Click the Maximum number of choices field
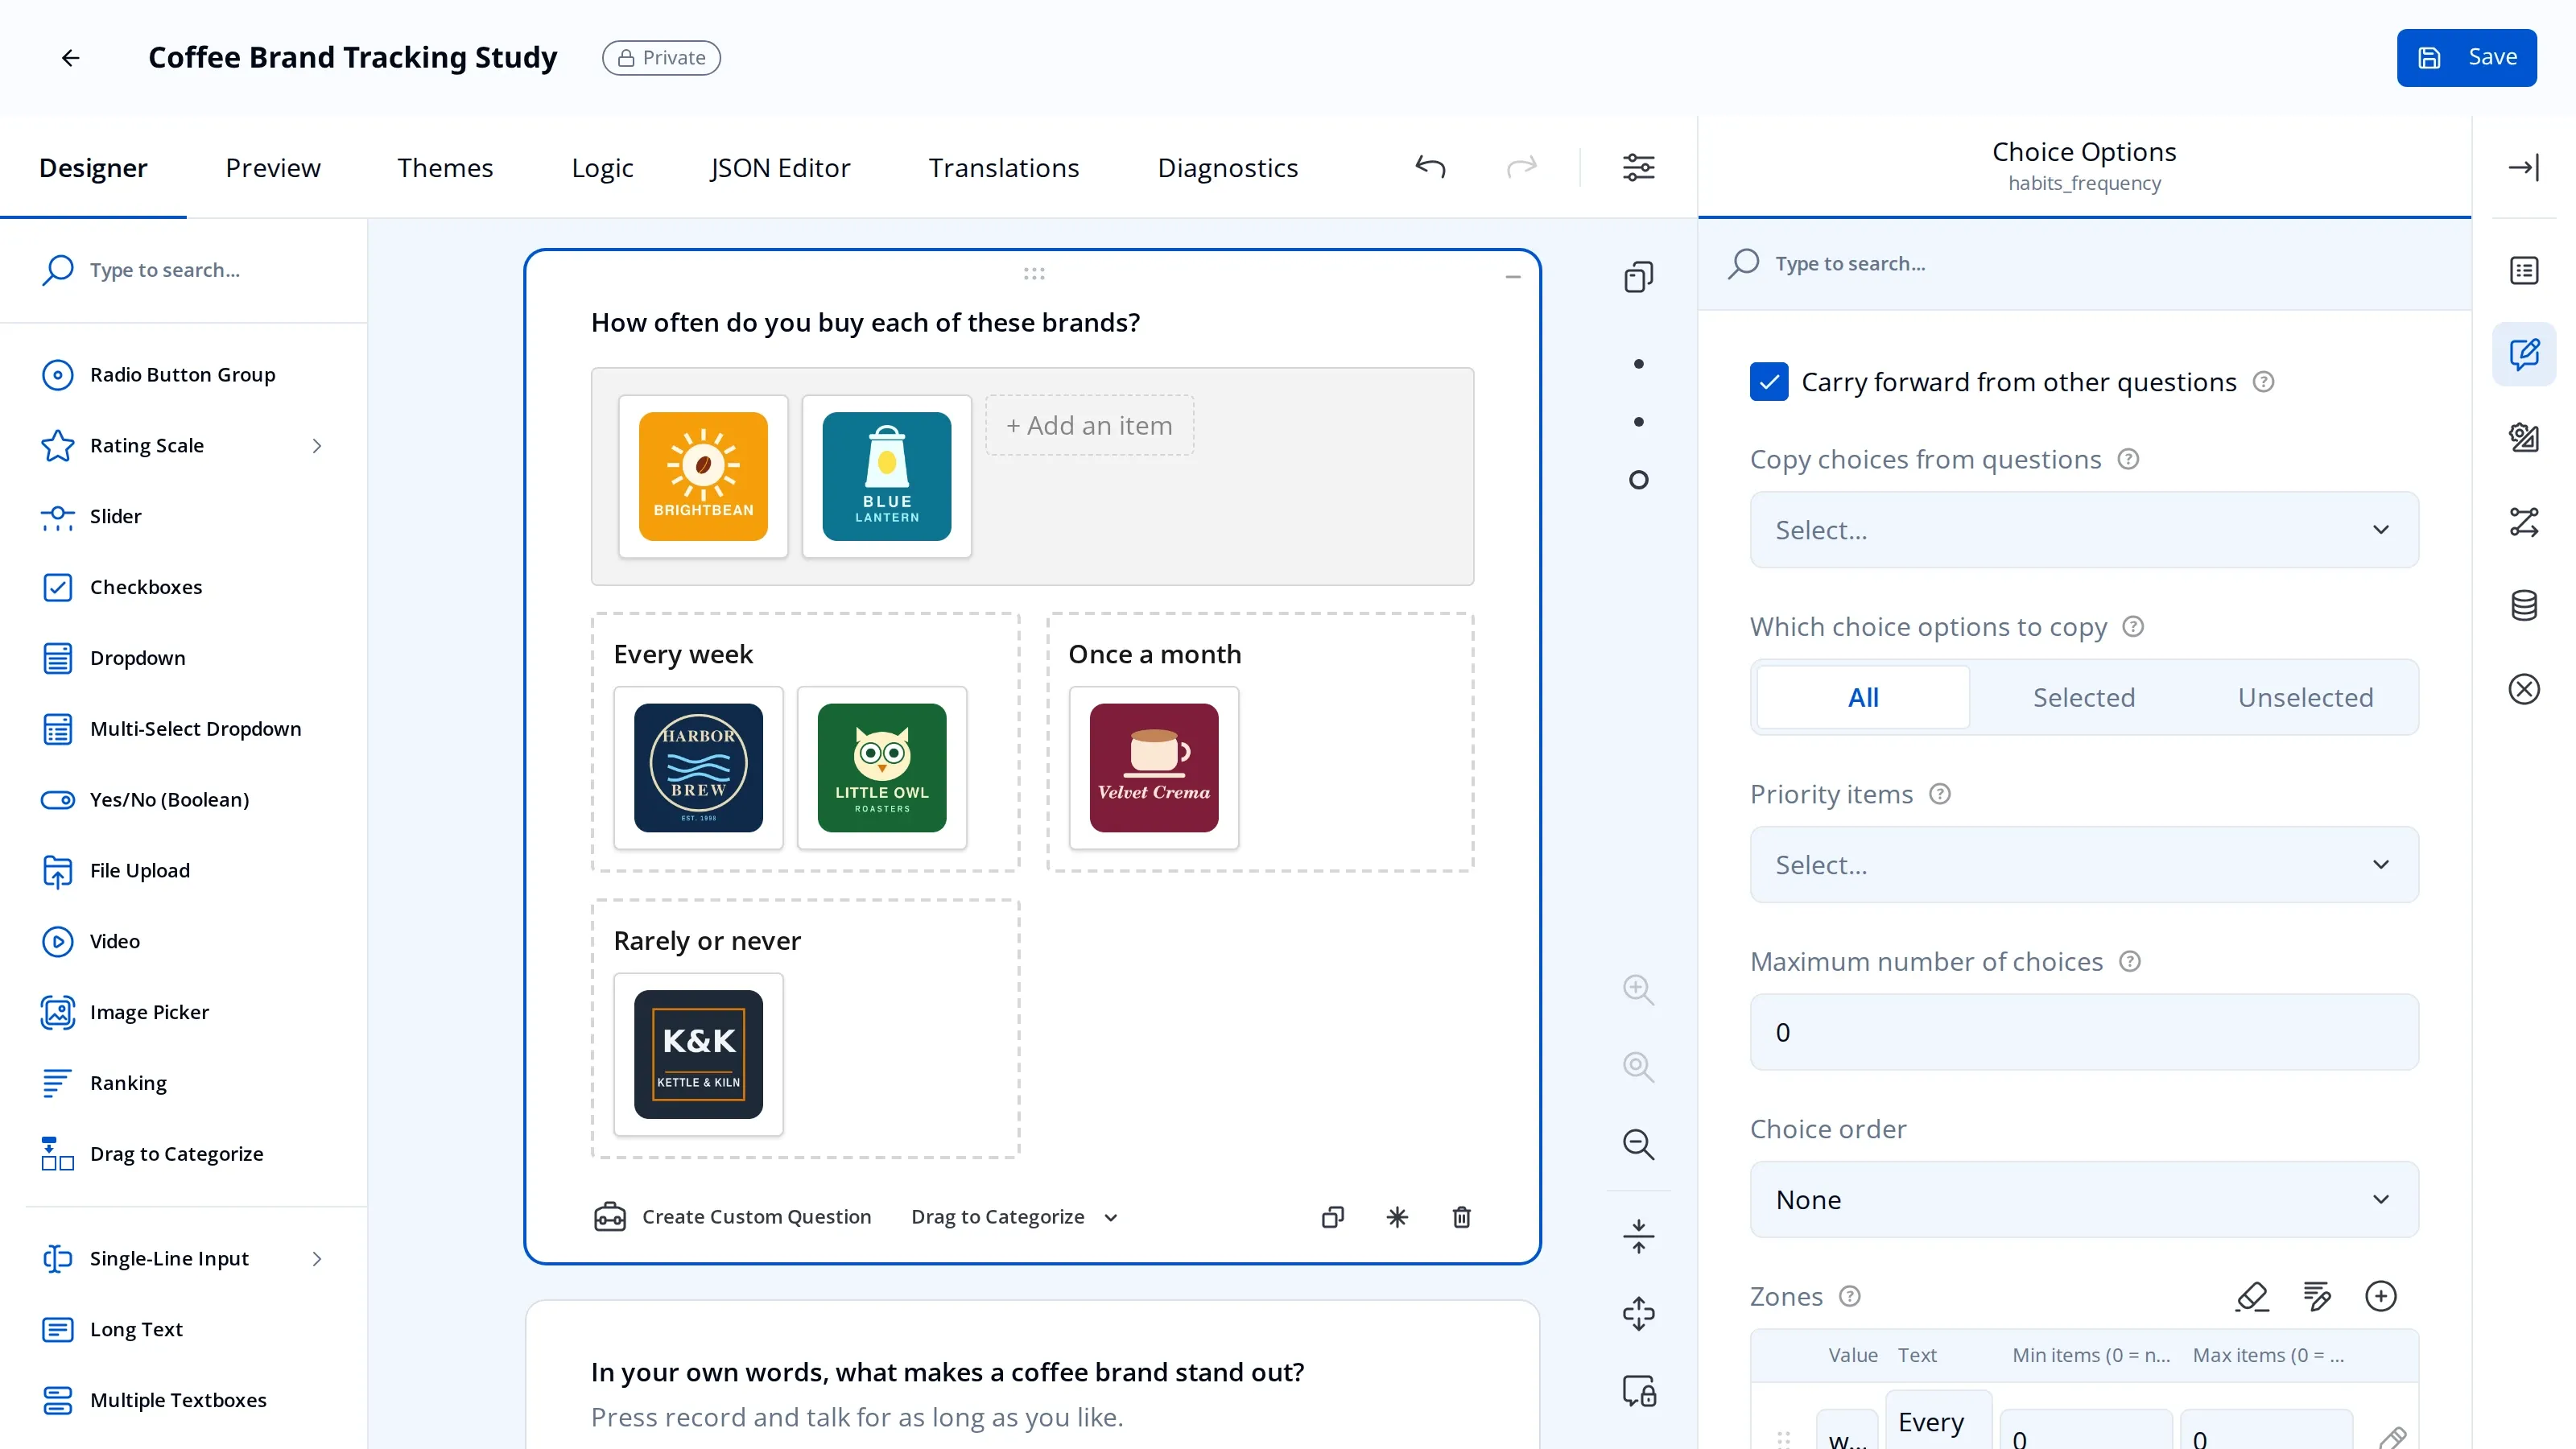 click(x=2083, y=1032)
